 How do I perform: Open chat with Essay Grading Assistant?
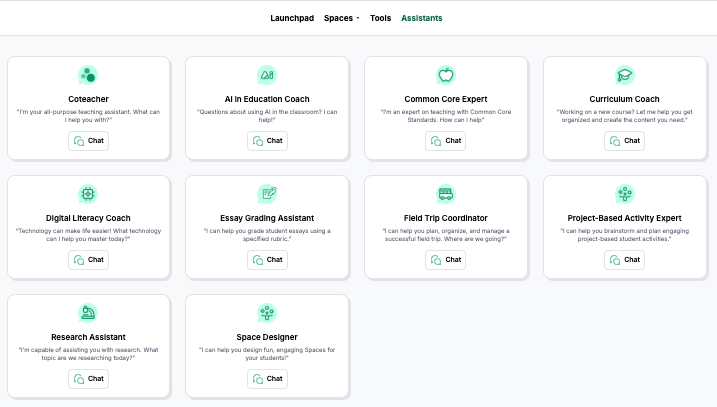click(x=267, y=260)
